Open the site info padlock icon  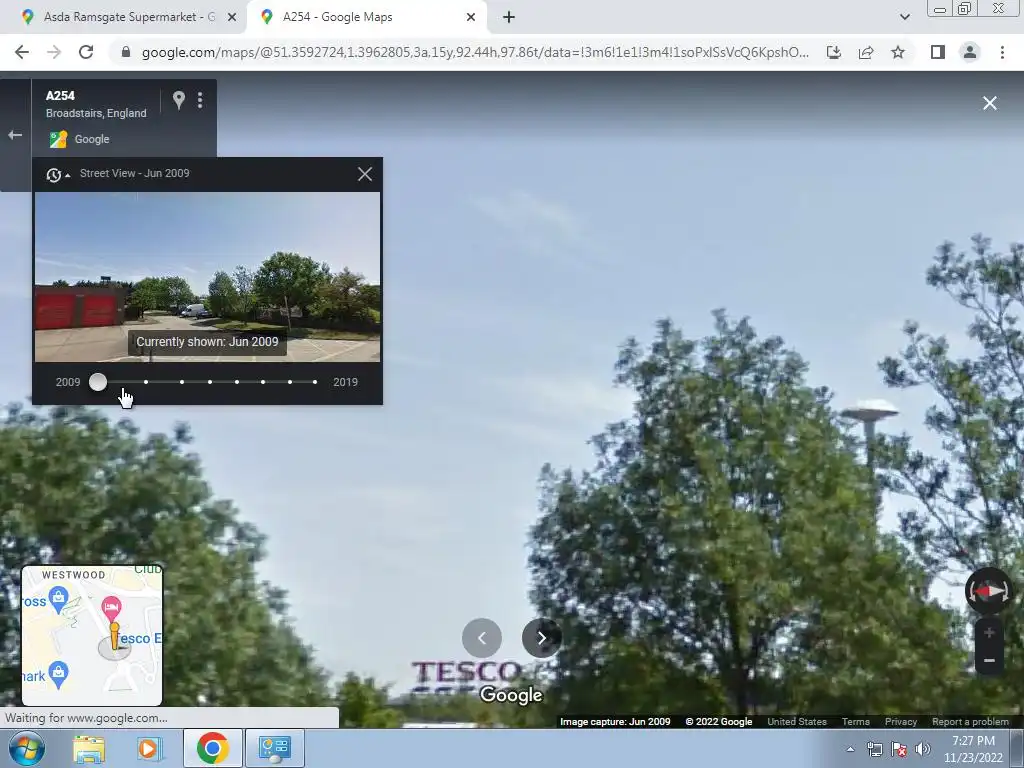126,52
